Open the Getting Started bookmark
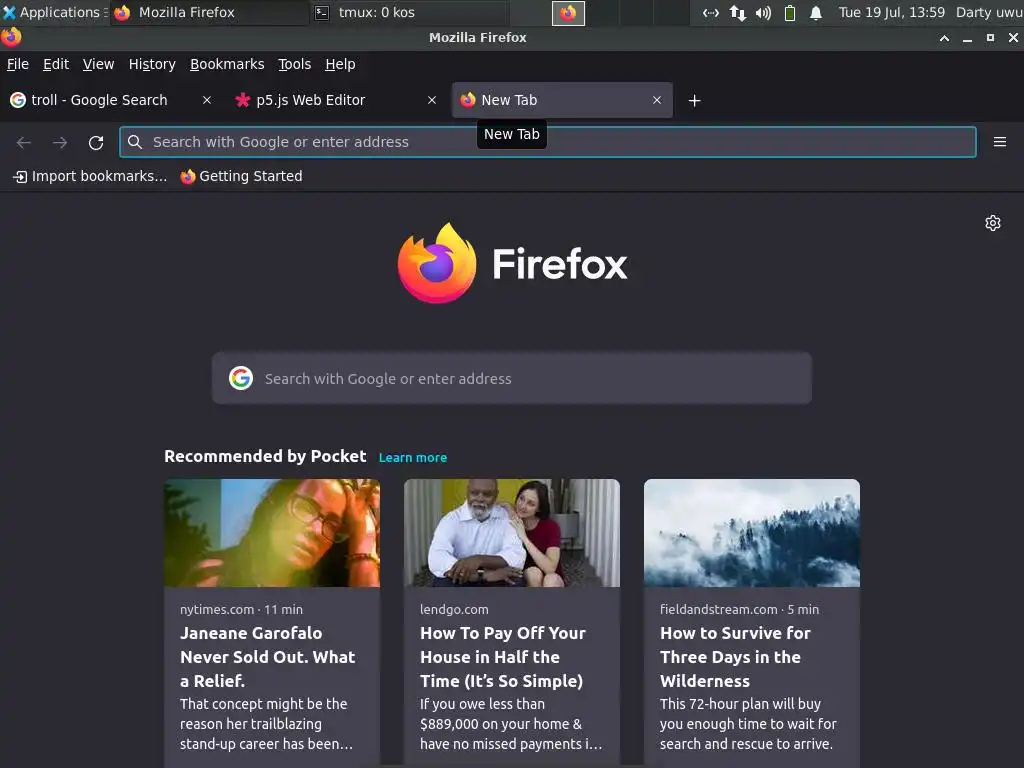The width and height of the screenshot is (1024, 768). tap(242, 176)
